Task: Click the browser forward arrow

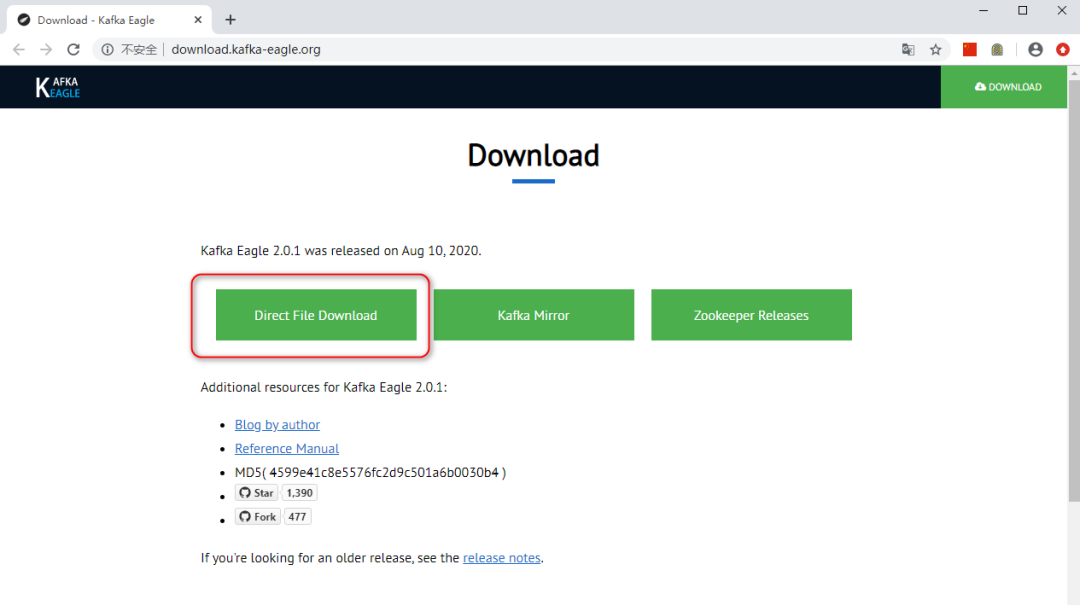Action: click(x=45, y=50)
